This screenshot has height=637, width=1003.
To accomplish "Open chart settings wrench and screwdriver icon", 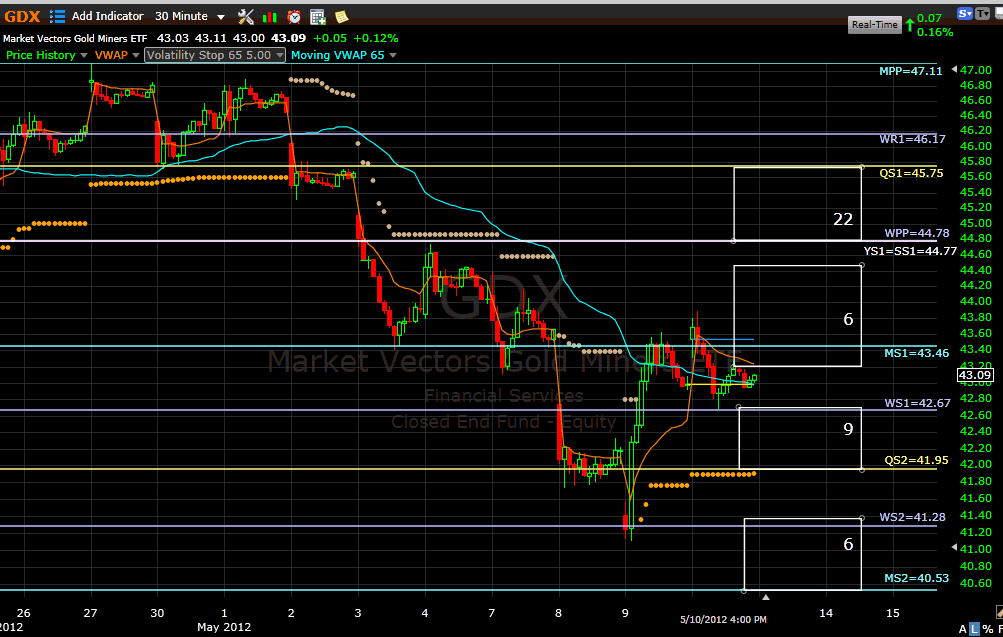I will (246, 17).
